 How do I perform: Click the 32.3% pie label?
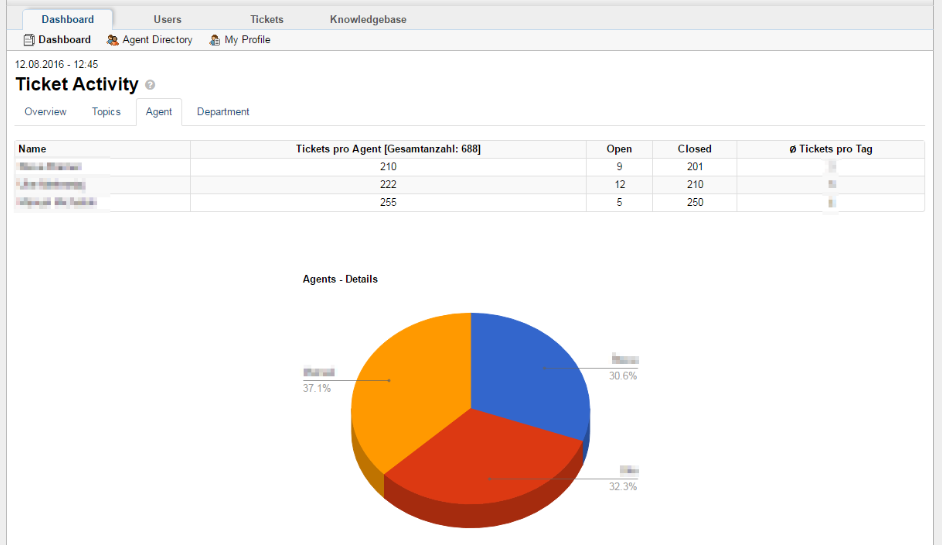[623, 487]
